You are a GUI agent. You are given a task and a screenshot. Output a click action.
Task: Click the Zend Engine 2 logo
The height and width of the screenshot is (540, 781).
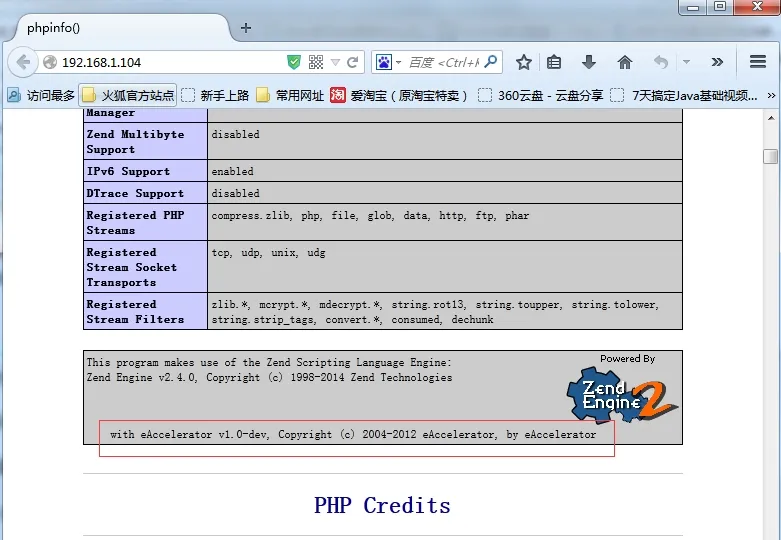(x=622, y=394)
